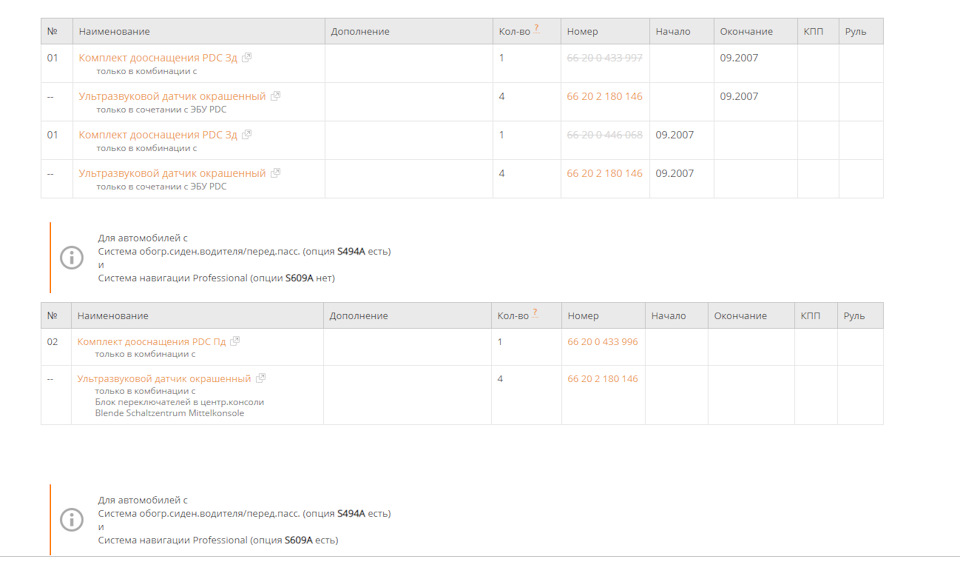Image resolution: width=960 pixels, height=579 pixels.
Task: Open crossed-out number 66 20 0 446 068
Action: coord(604,135)
